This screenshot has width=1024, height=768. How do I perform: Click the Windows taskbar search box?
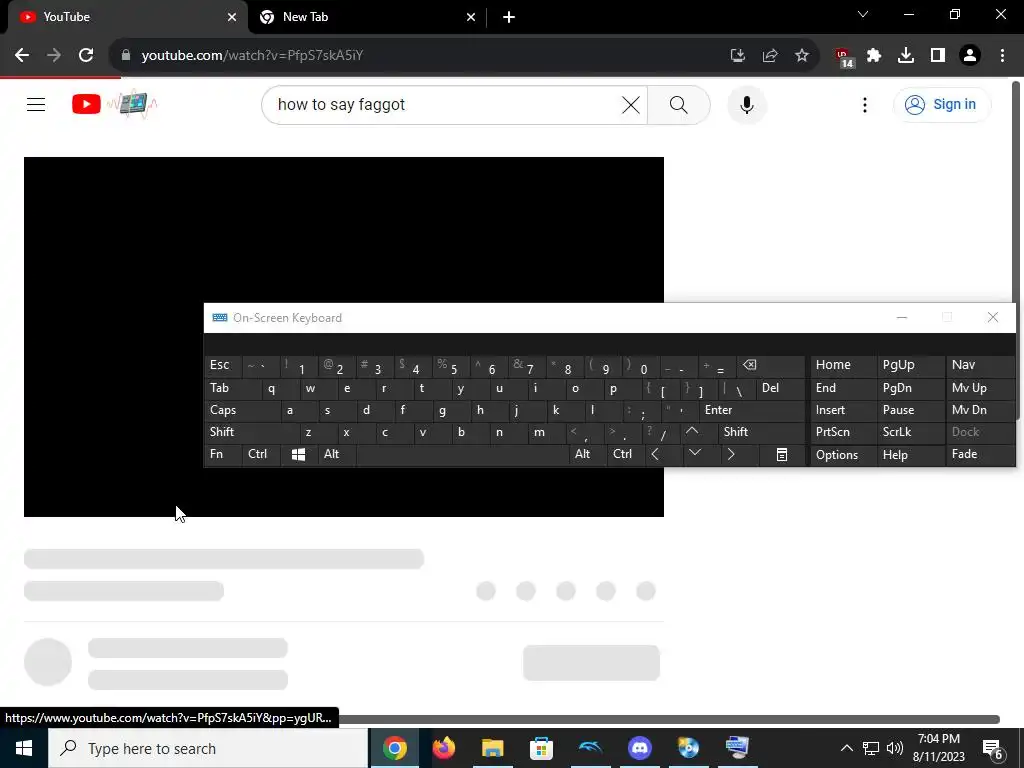coord(208,748)
